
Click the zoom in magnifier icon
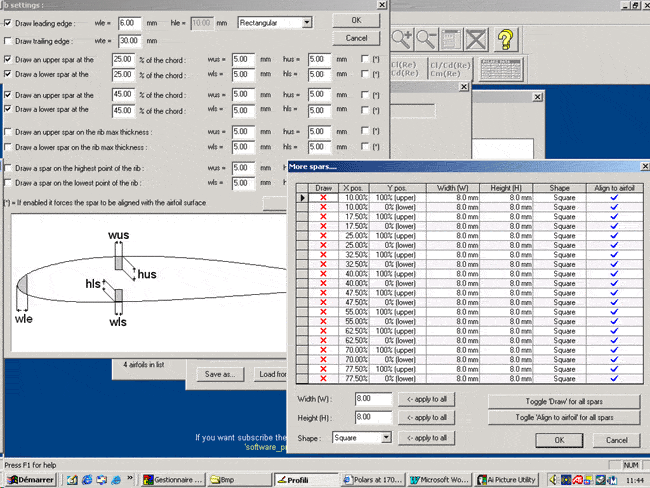(x=403, y=40)
